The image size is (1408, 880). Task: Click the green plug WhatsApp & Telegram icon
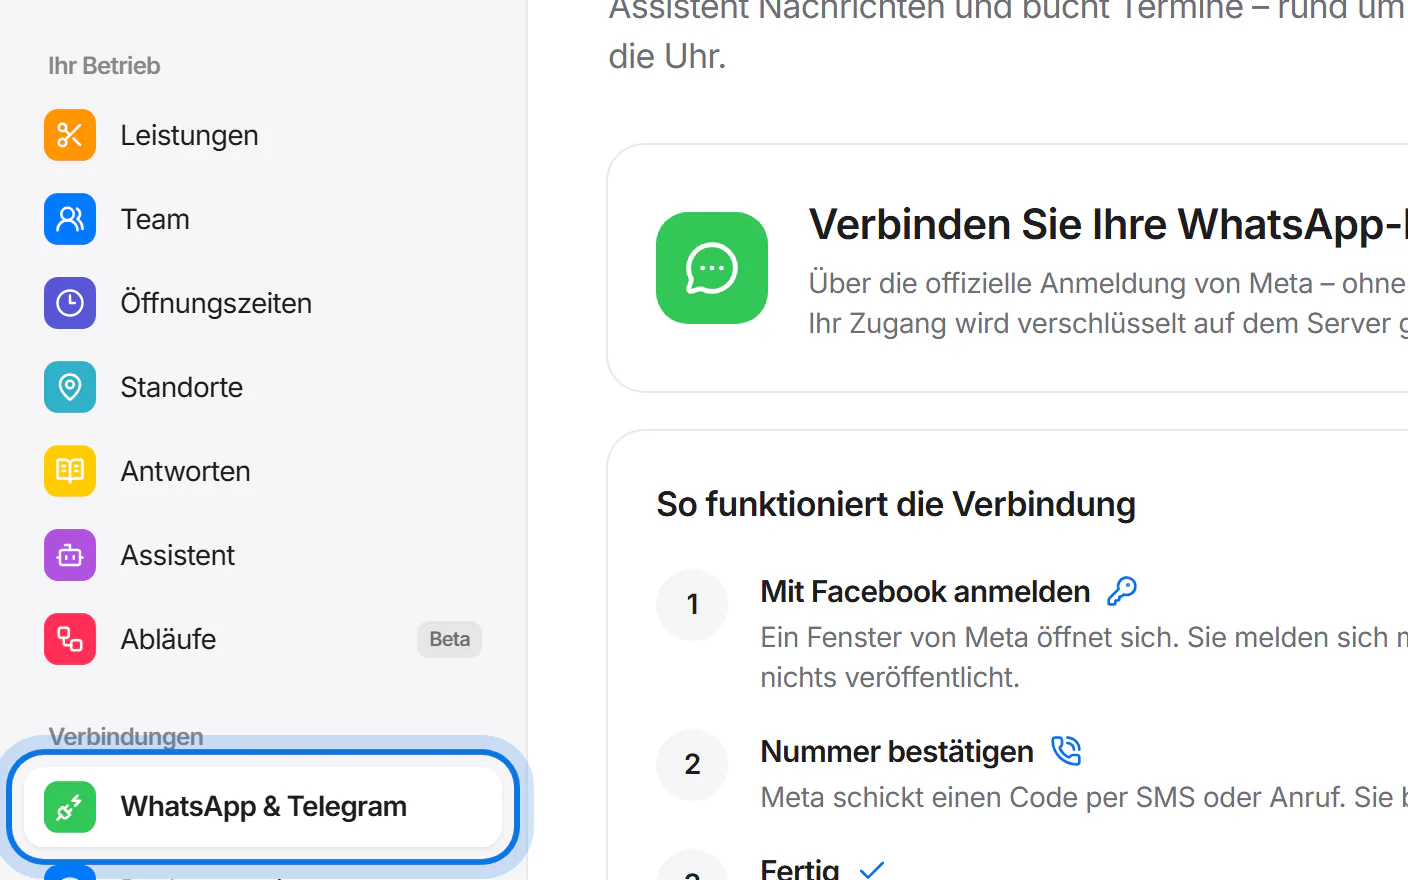click(70, 807)
